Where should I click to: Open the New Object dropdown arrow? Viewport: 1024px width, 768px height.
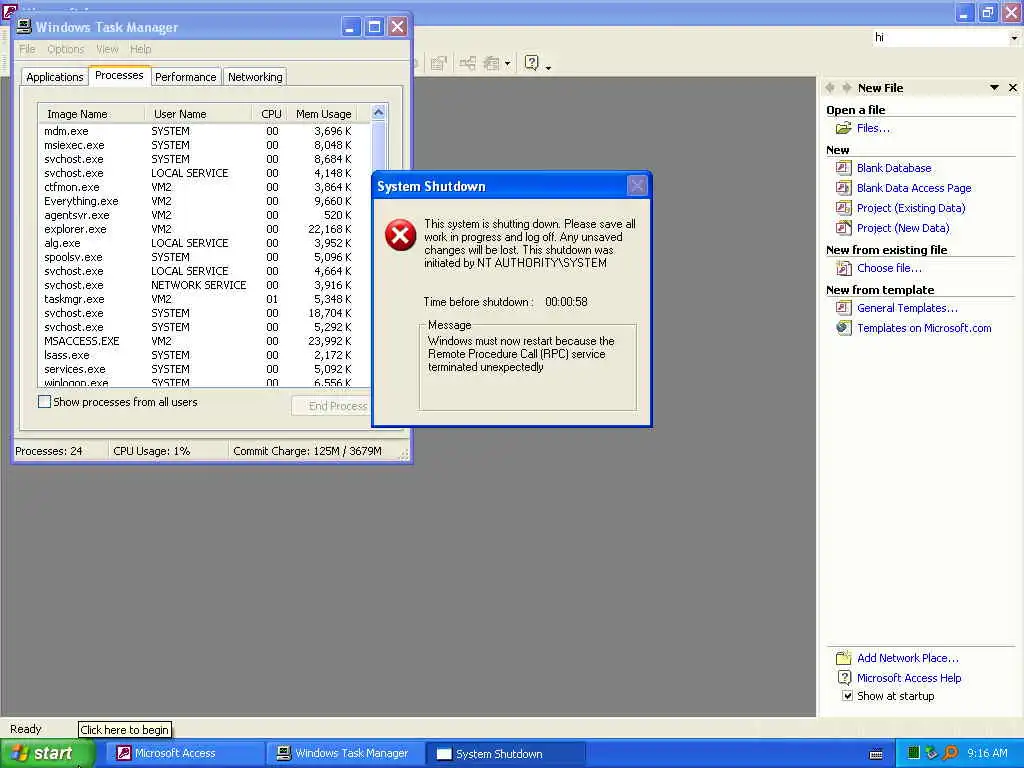[x=507, y=63]
